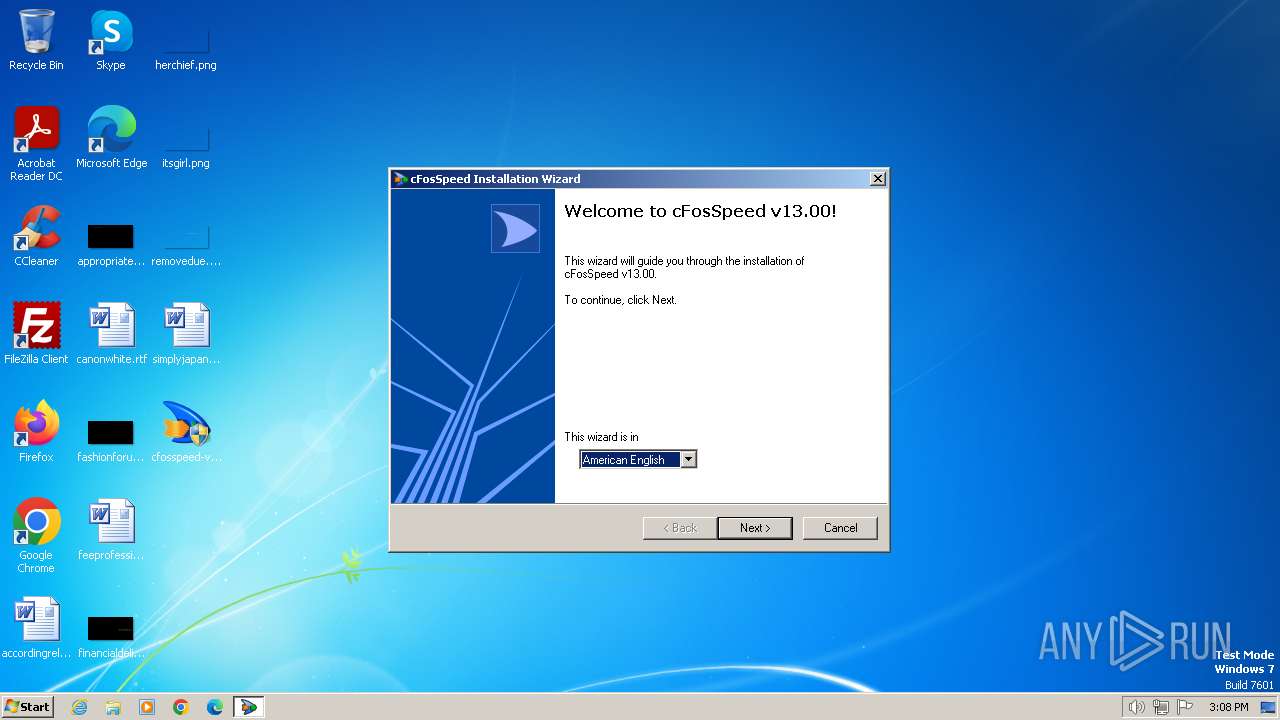Open Windows Media Player taskbar icon

[x=147, y=707]
